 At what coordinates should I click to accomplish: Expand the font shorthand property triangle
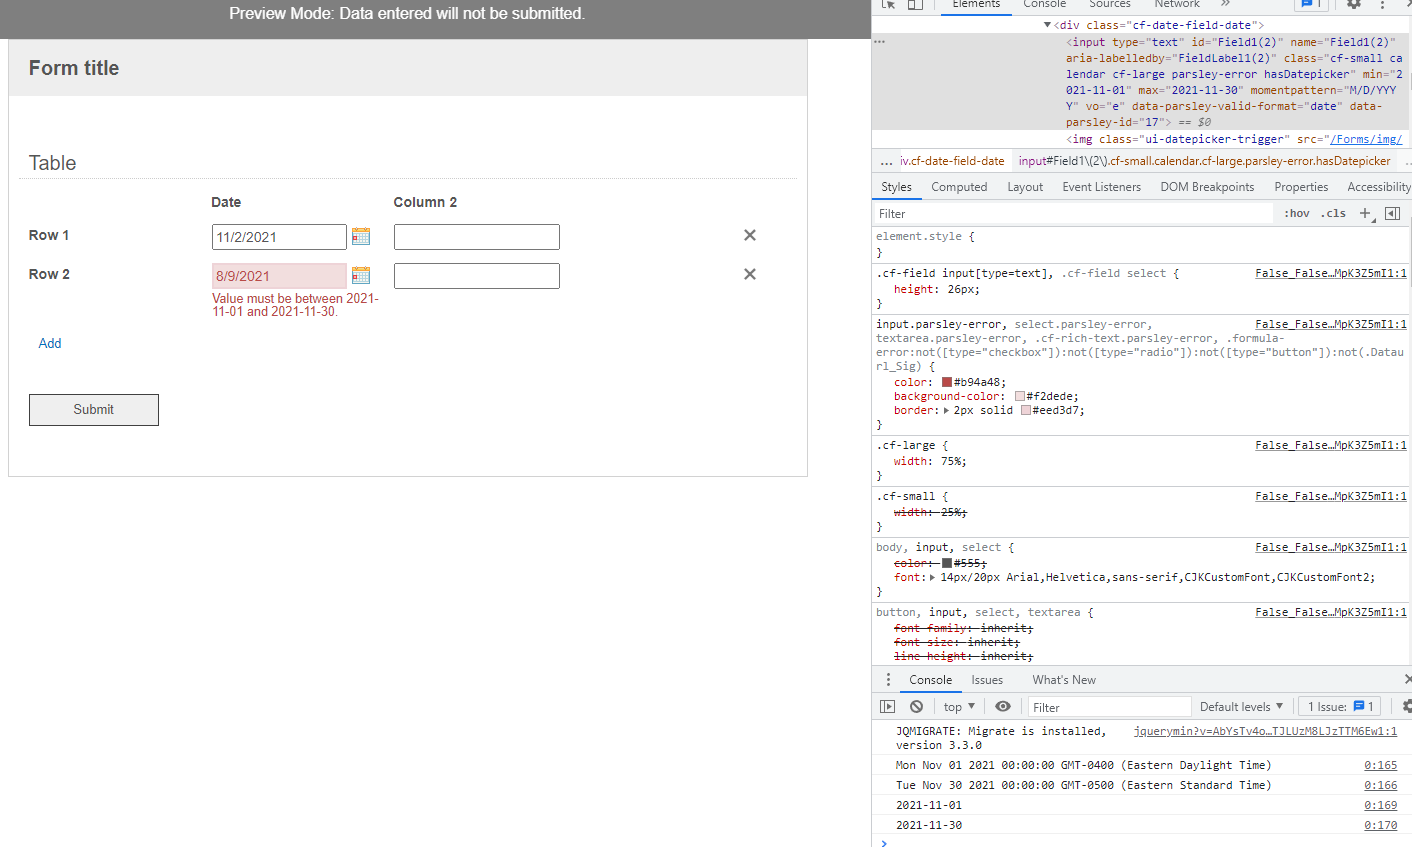tap(933, 577)
